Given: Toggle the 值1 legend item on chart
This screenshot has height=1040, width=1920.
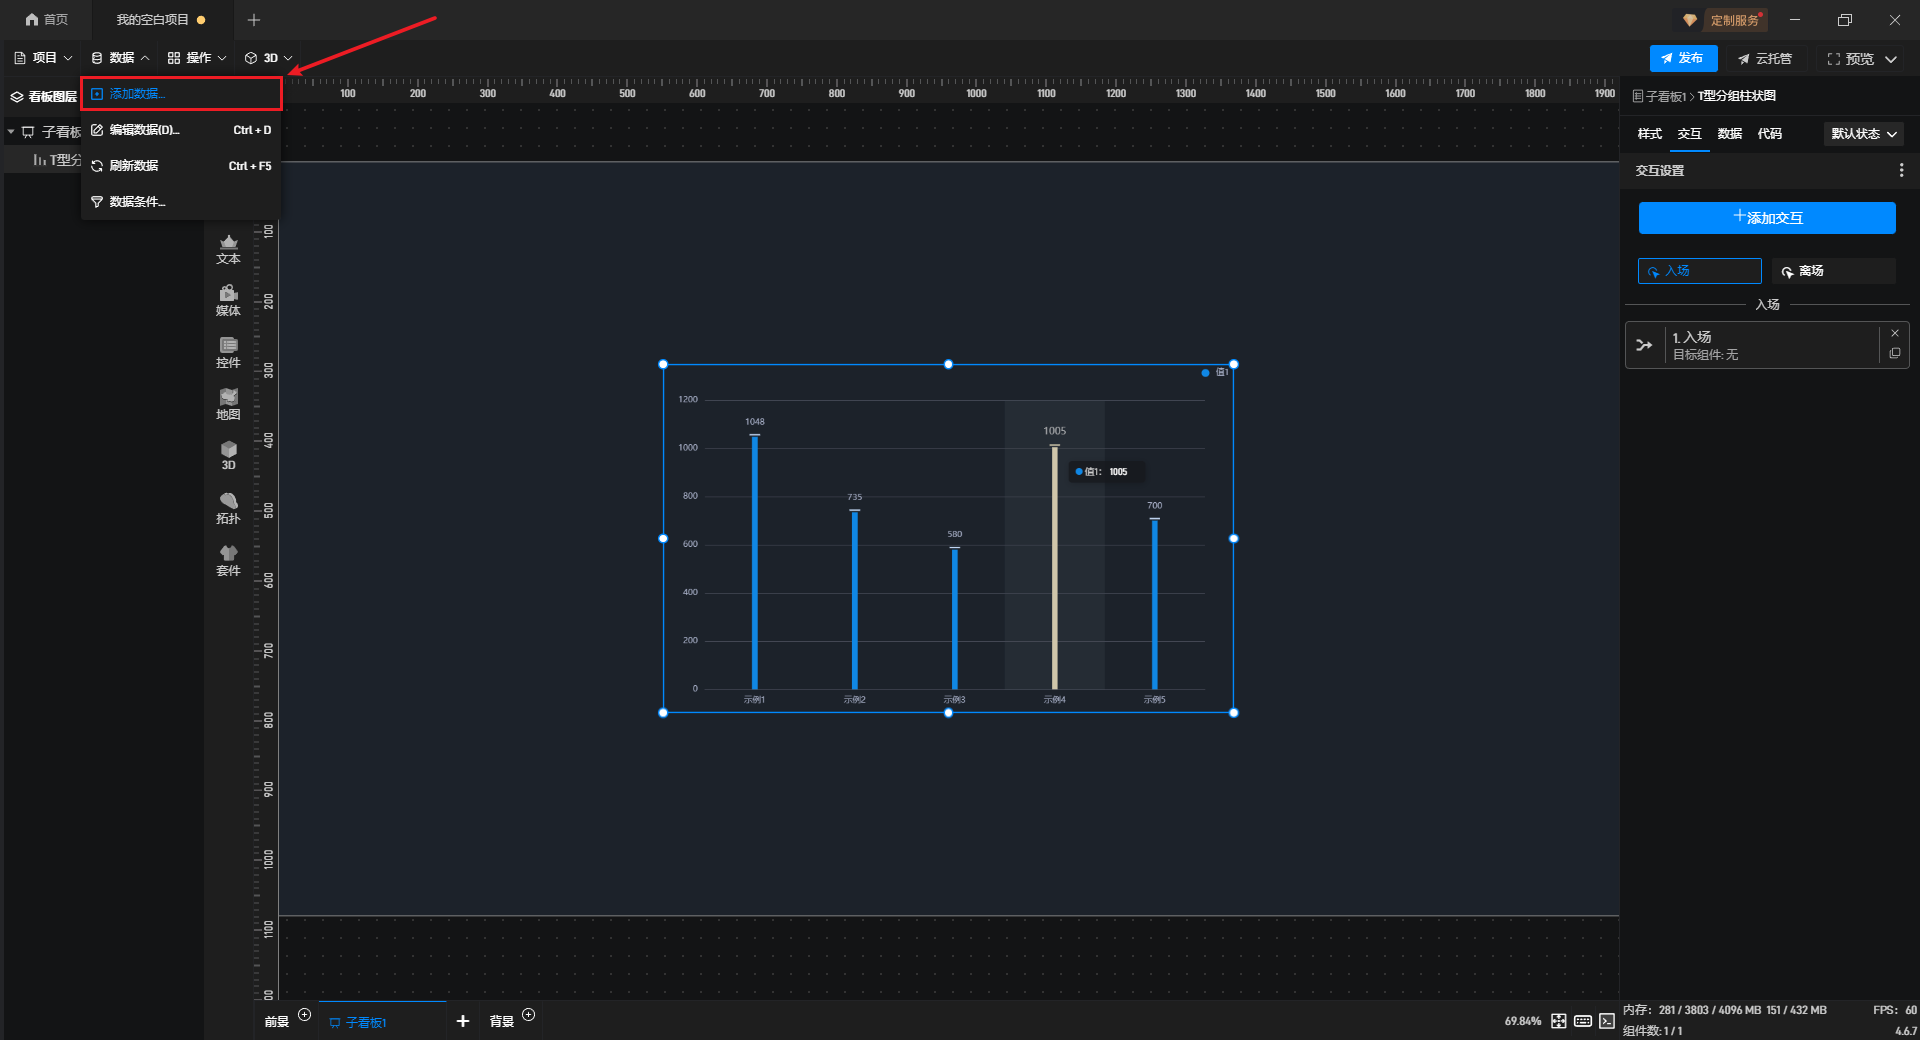Looking at the screenshot, I should click(x=1215, y=372).
